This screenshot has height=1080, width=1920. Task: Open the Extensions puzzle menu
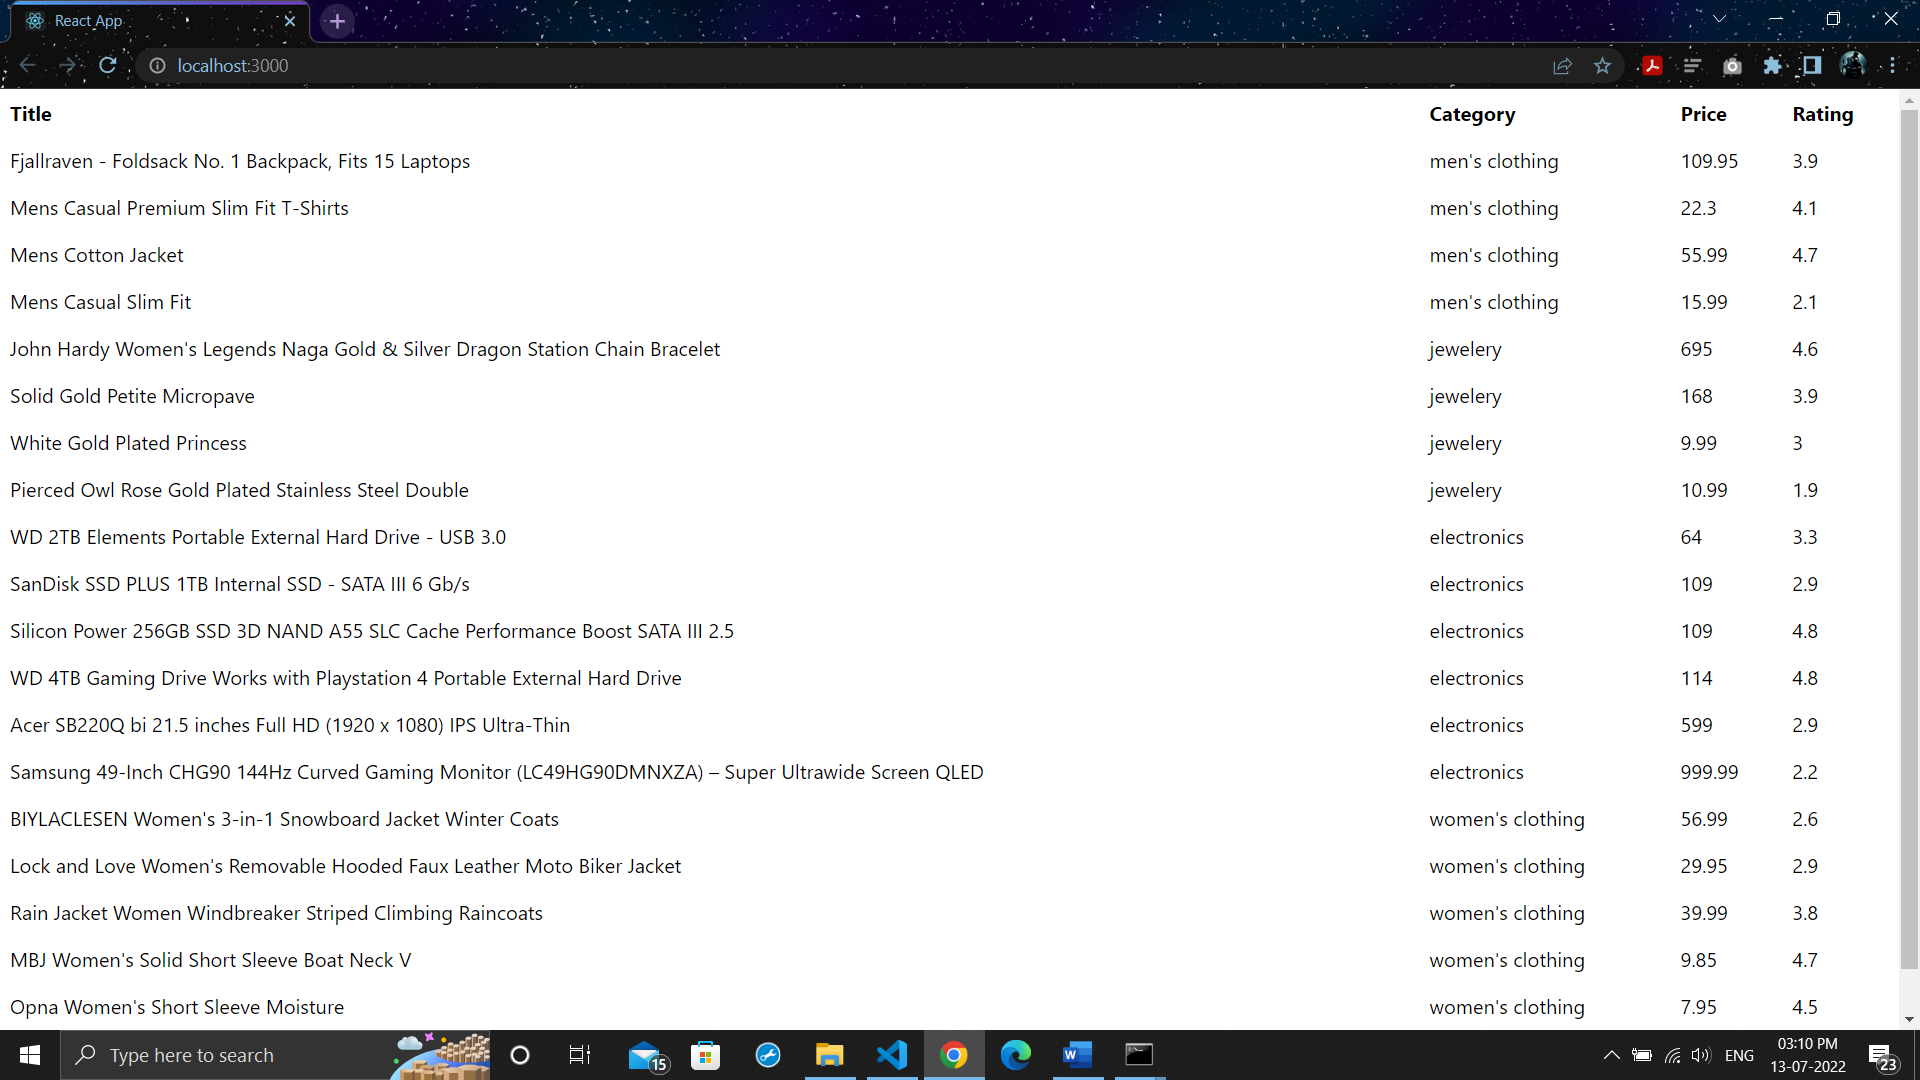(x=1772, y=66)
